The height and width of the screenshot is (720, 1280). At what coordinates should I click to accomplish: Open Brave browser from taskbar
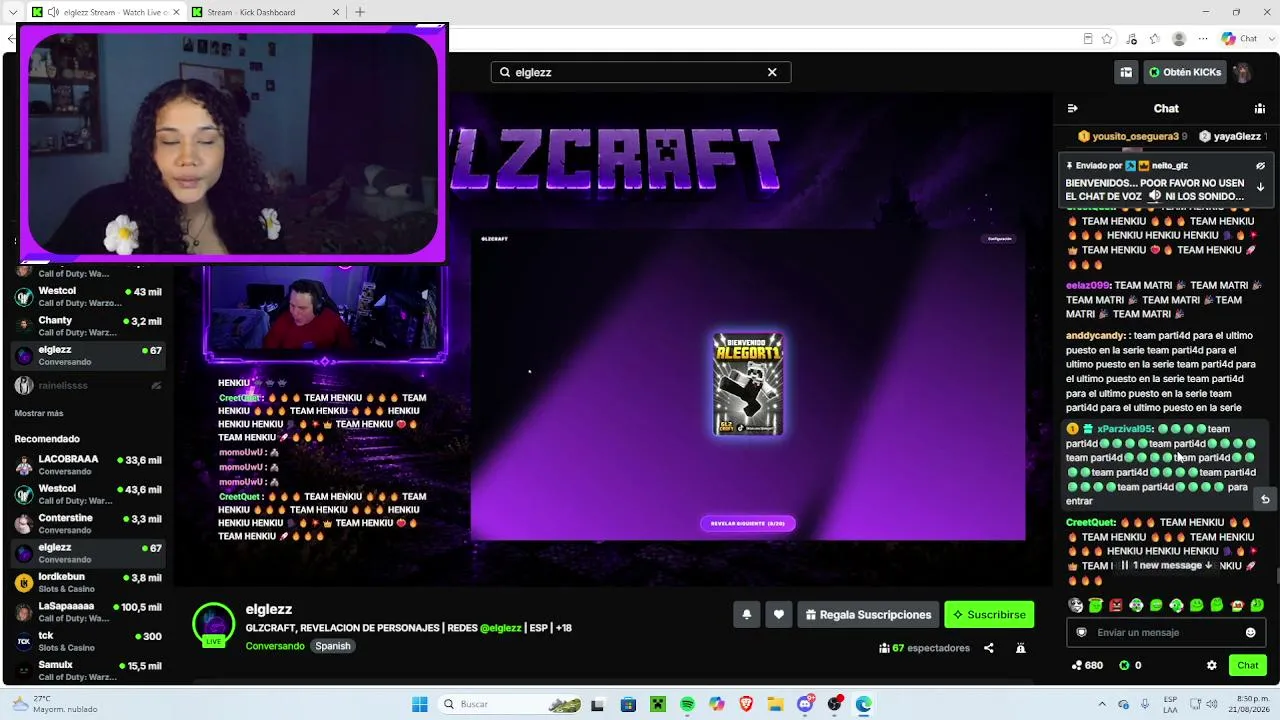tap(746, 704)
